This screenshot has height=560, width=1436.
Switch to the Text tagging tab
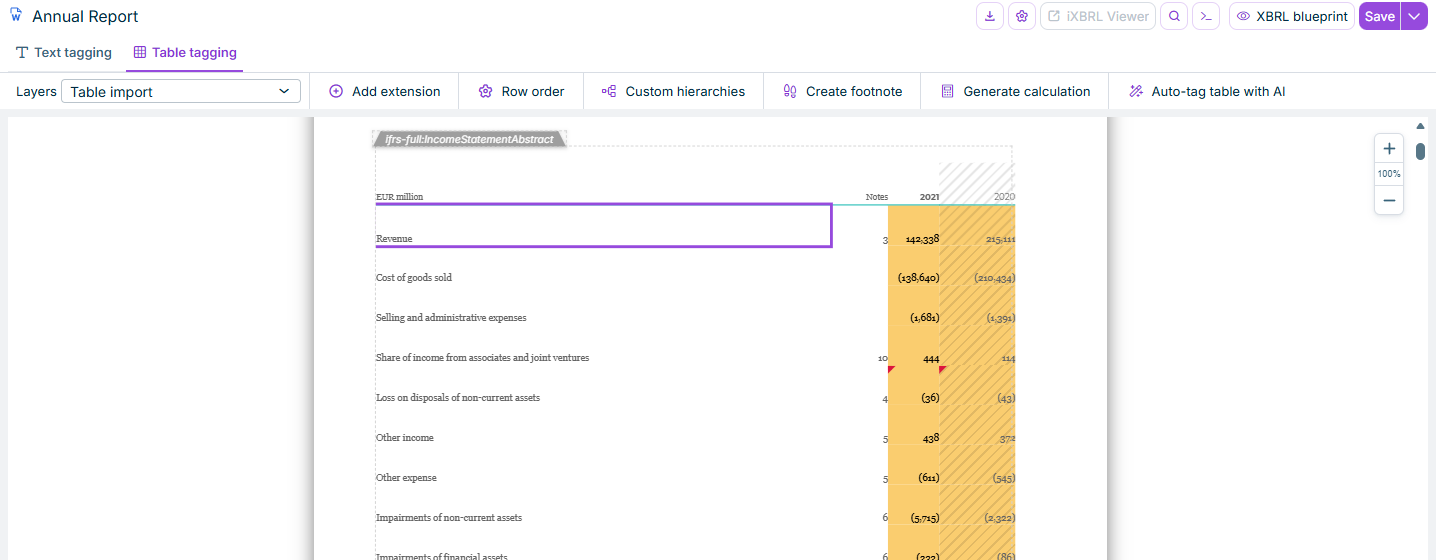click(64, 52)
